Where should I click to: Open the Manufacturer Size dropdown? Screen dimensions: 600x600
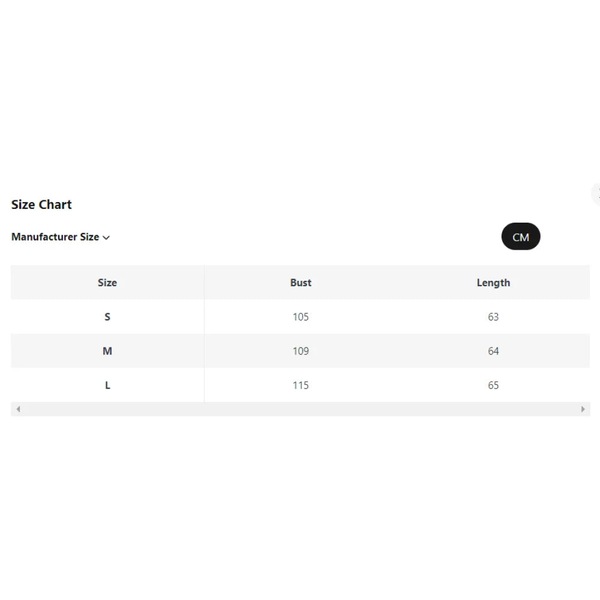(x=60, y=237)
